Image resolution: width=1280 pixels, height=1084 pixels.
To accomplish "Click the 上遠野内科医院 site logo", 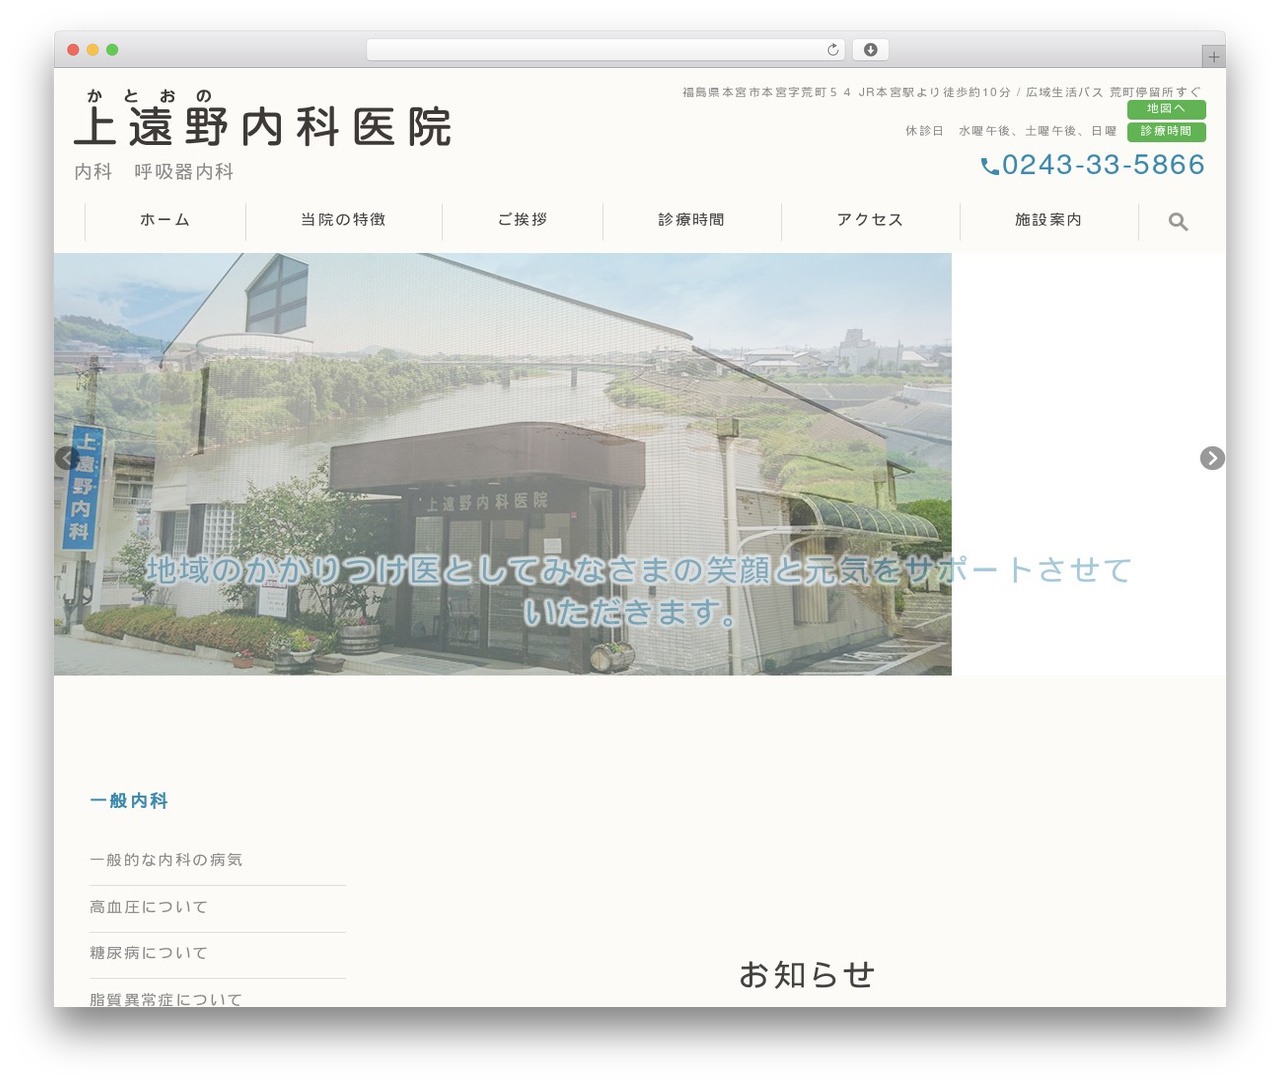I will point(263,118).
